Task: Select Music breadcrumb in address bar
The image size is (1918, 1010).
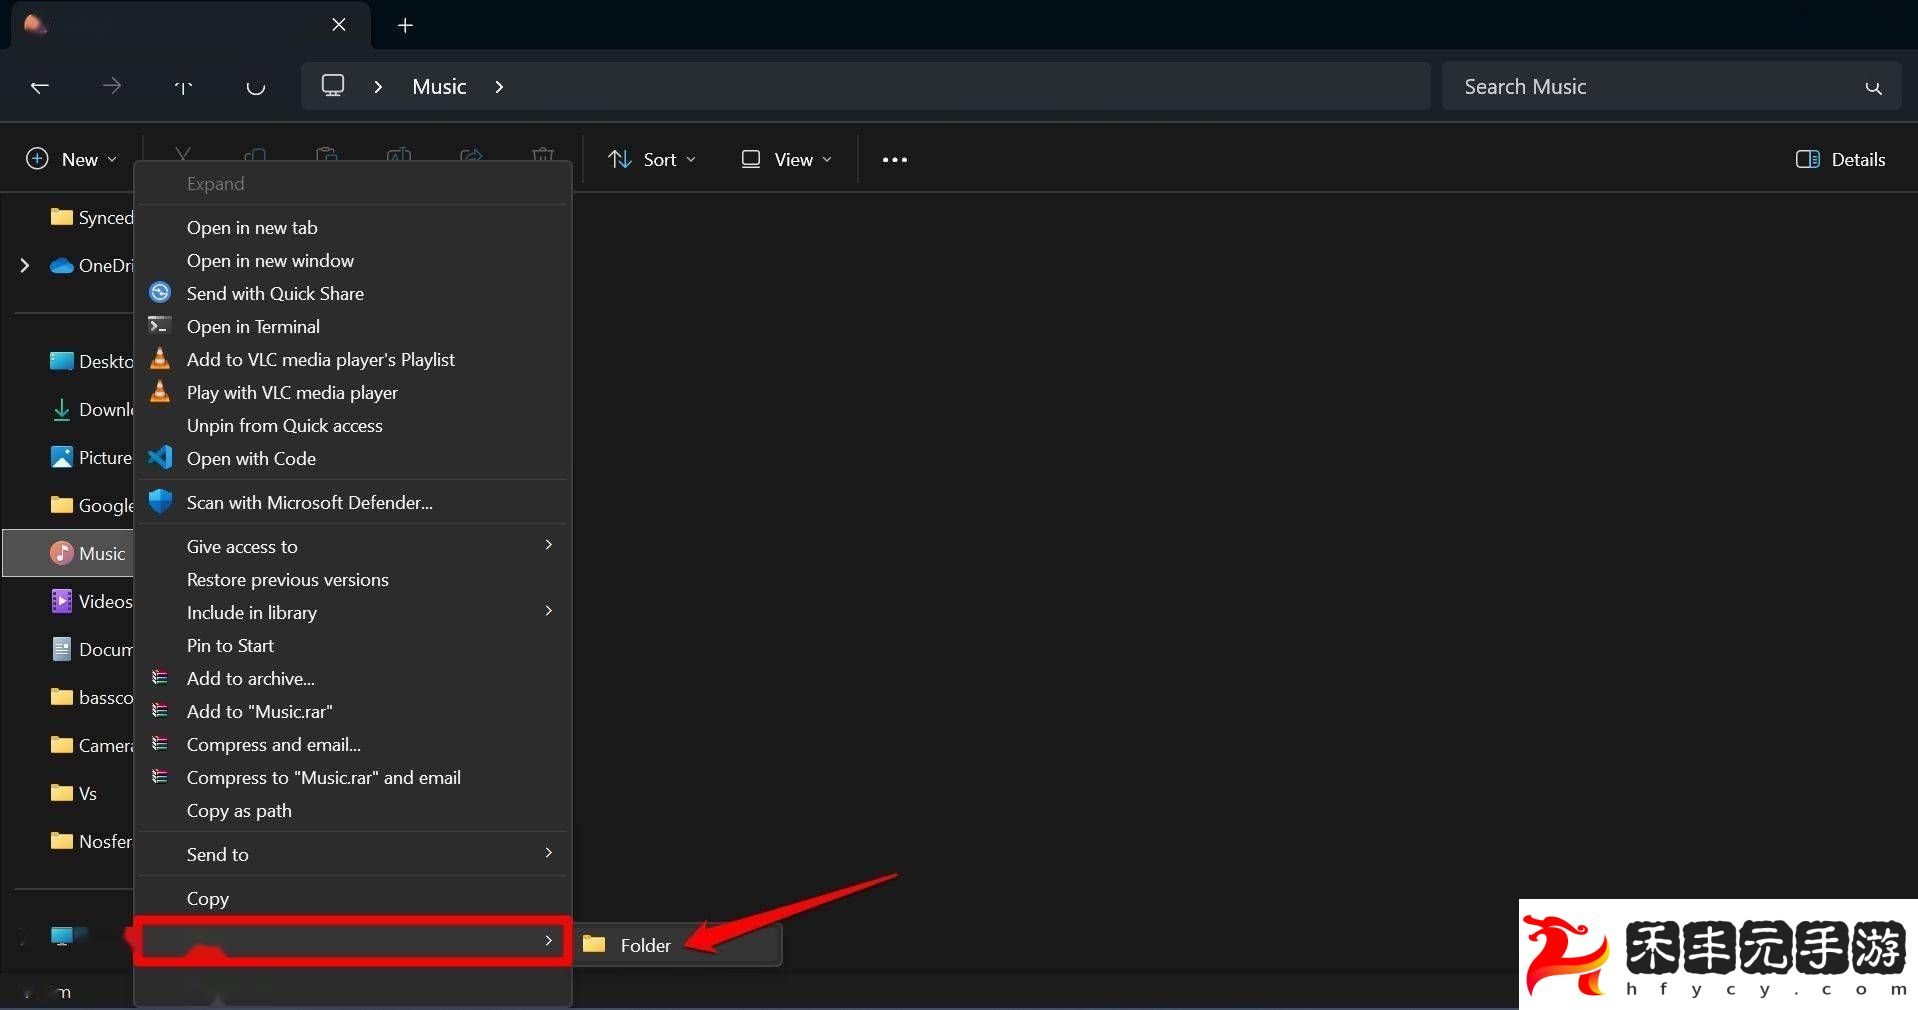Action: (439, 87)
